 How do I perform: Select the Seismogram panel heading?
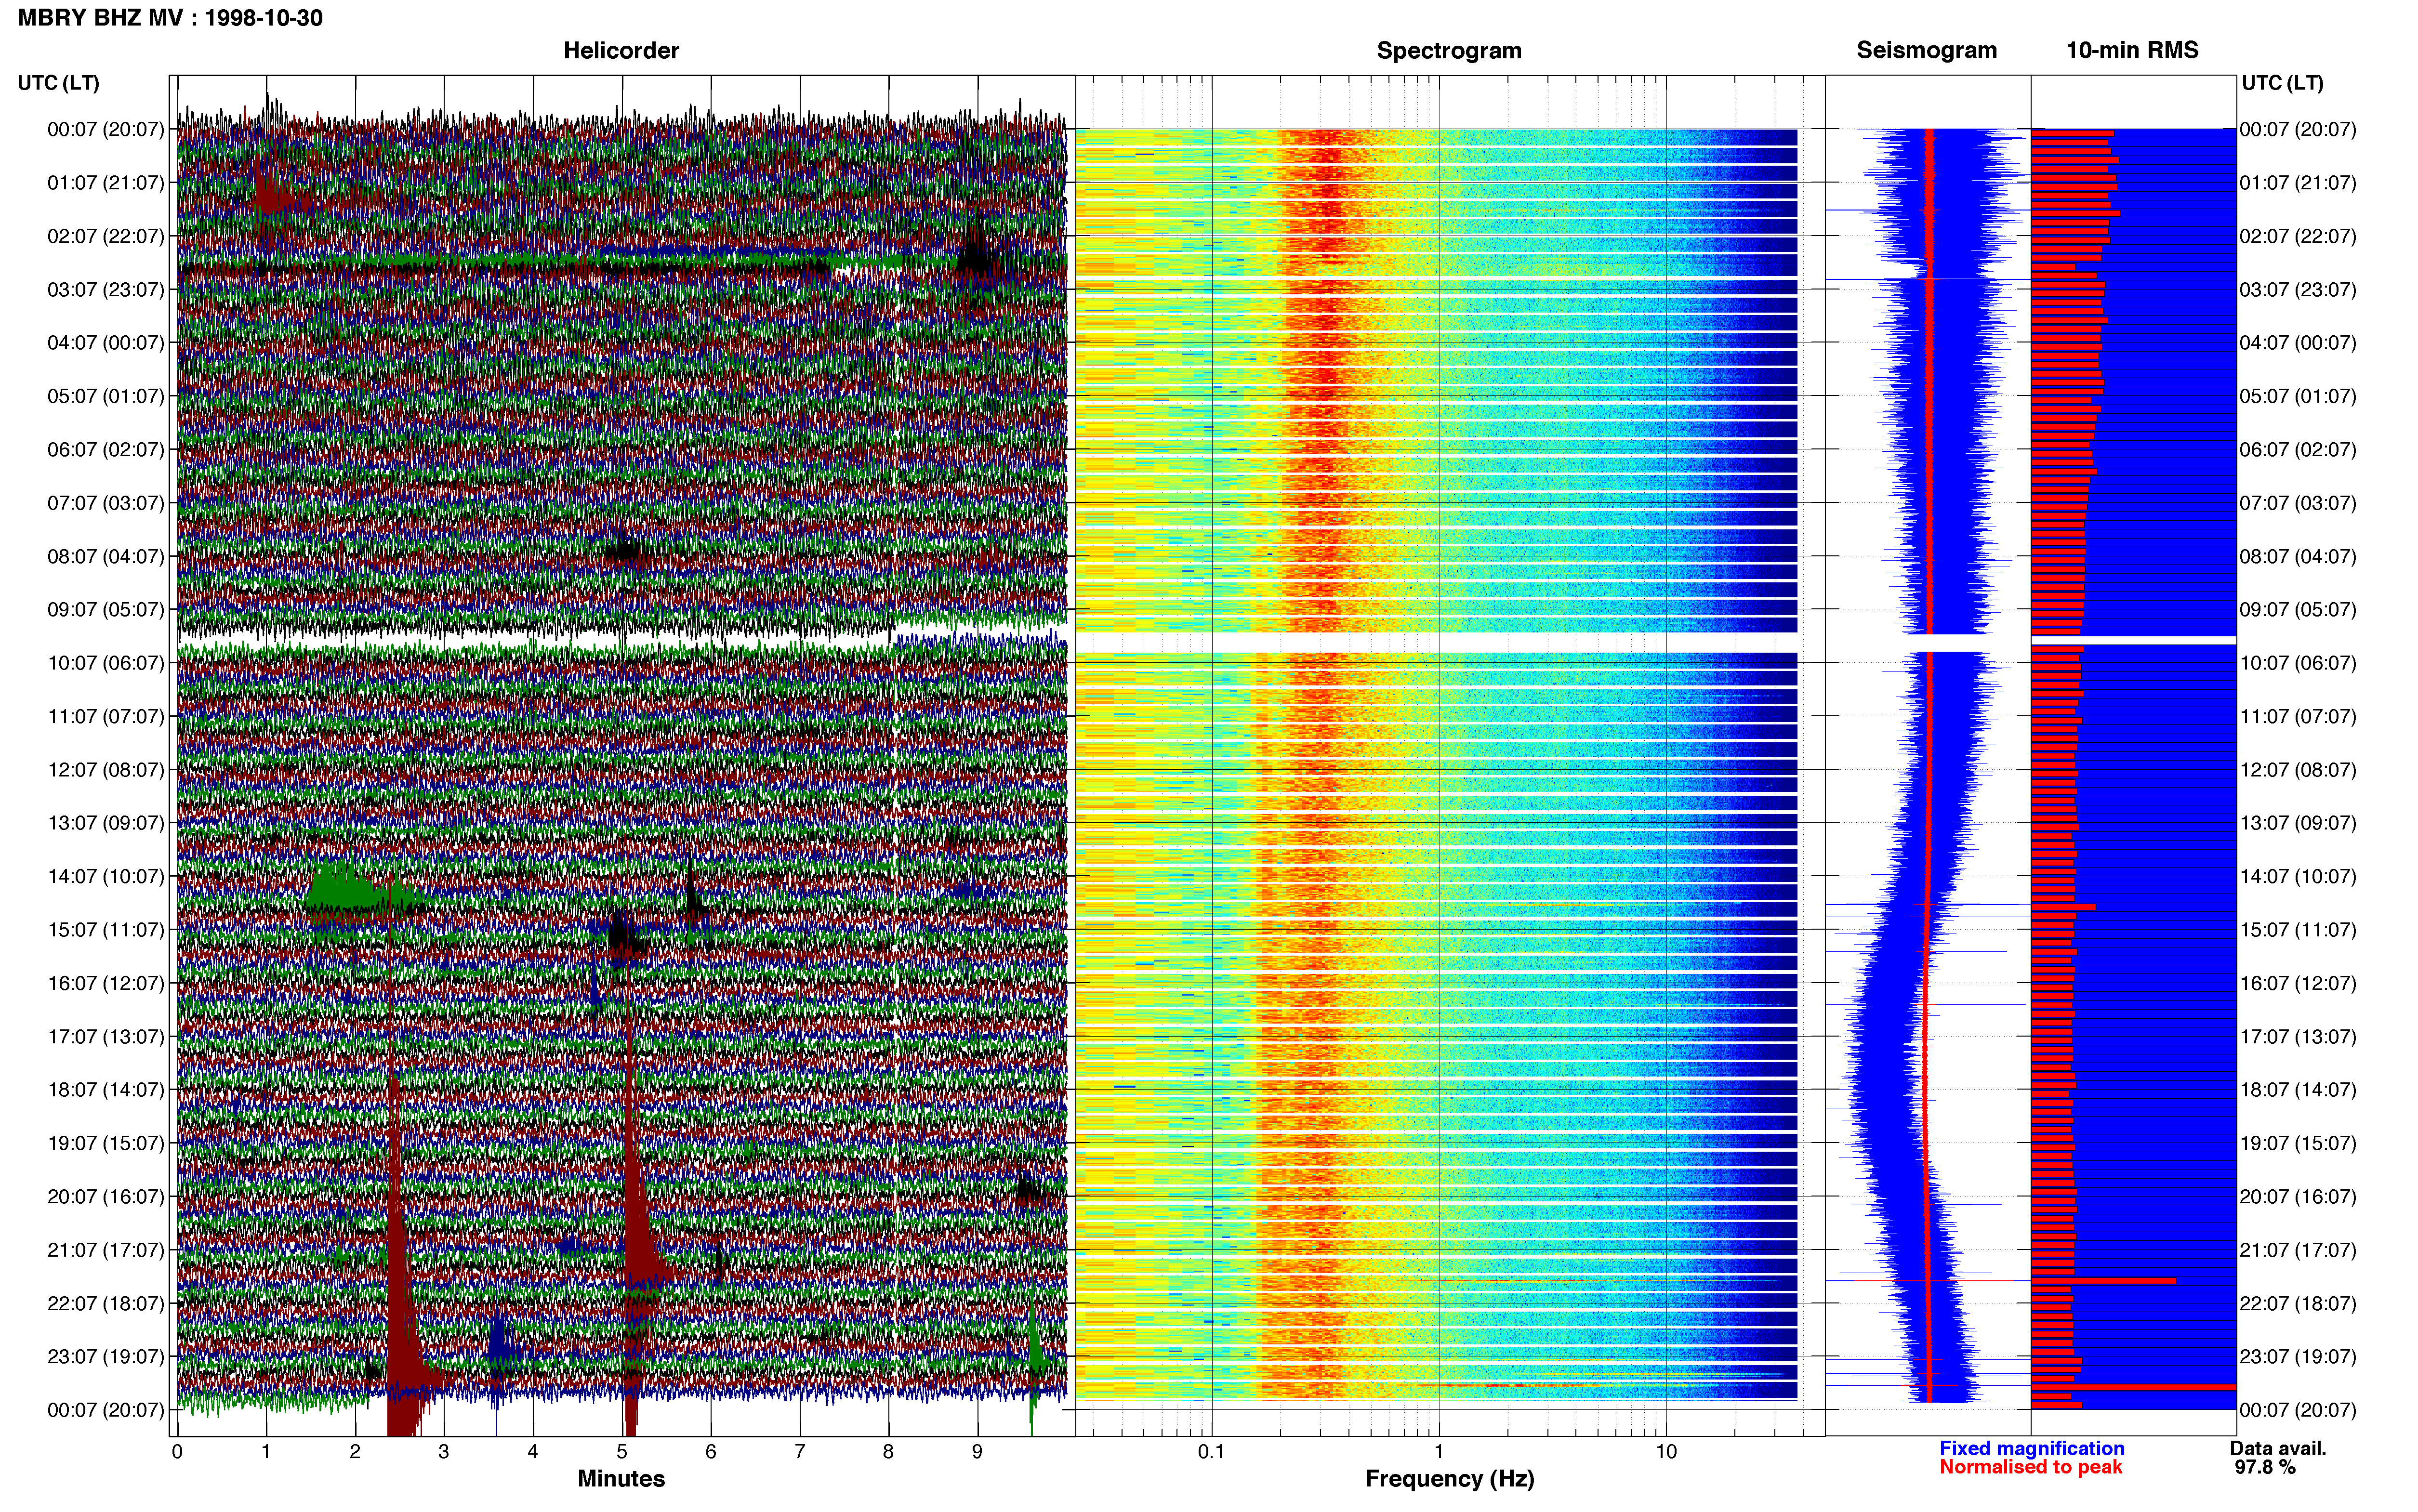tap(1926, 51)
